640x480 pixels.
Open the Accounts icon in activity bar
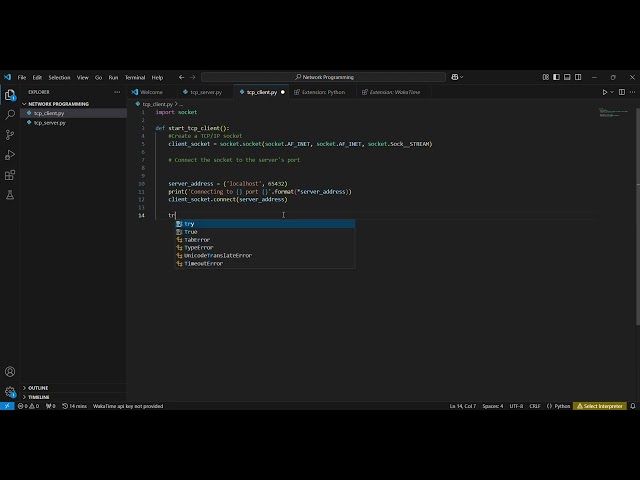click(x=10, y=371)
